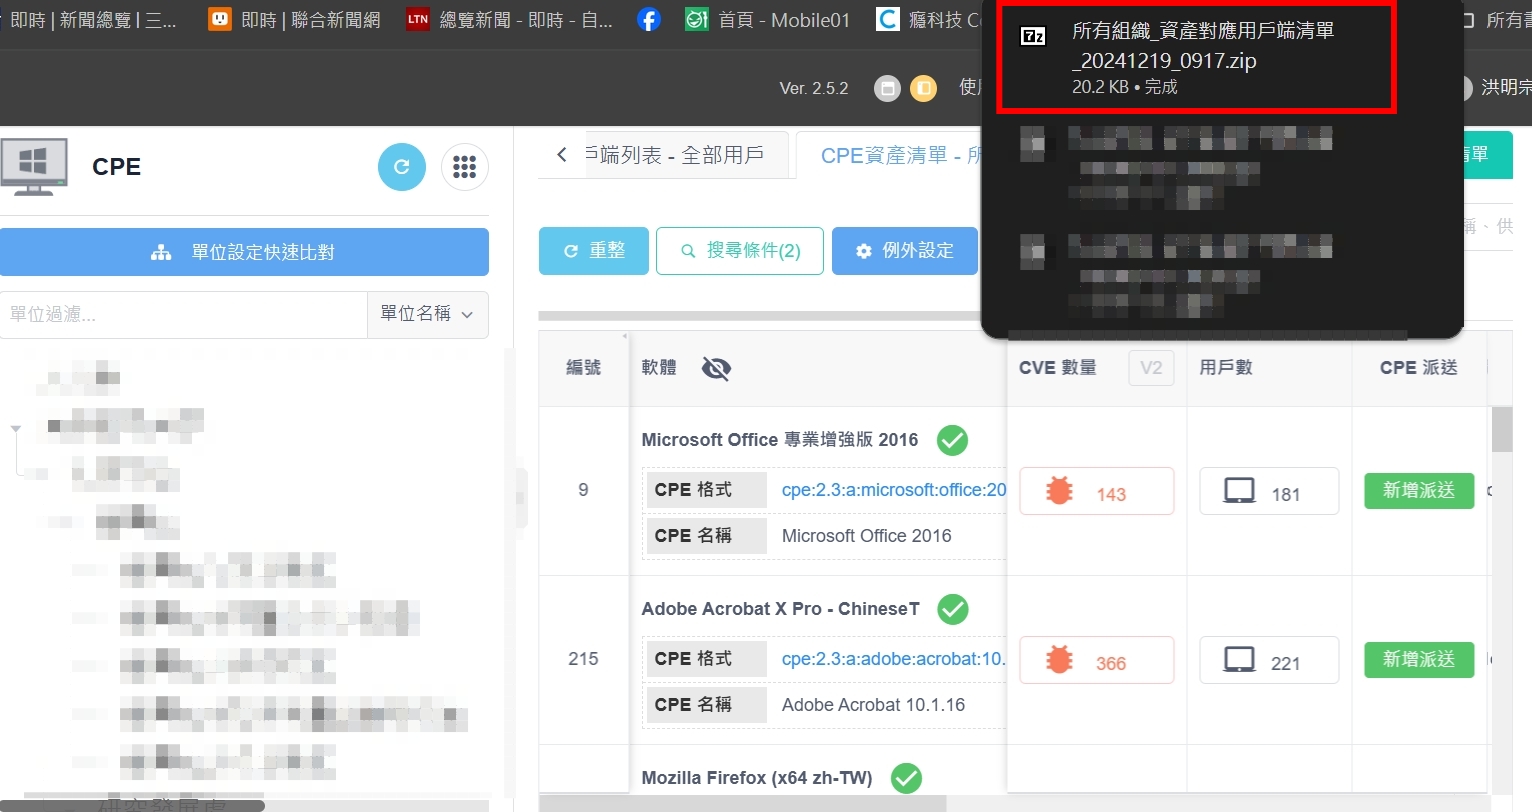The image size is (1532, 812).
Task: Click Adobe Acrobat X Pro - ChineseT title
Action: (781, 609)
